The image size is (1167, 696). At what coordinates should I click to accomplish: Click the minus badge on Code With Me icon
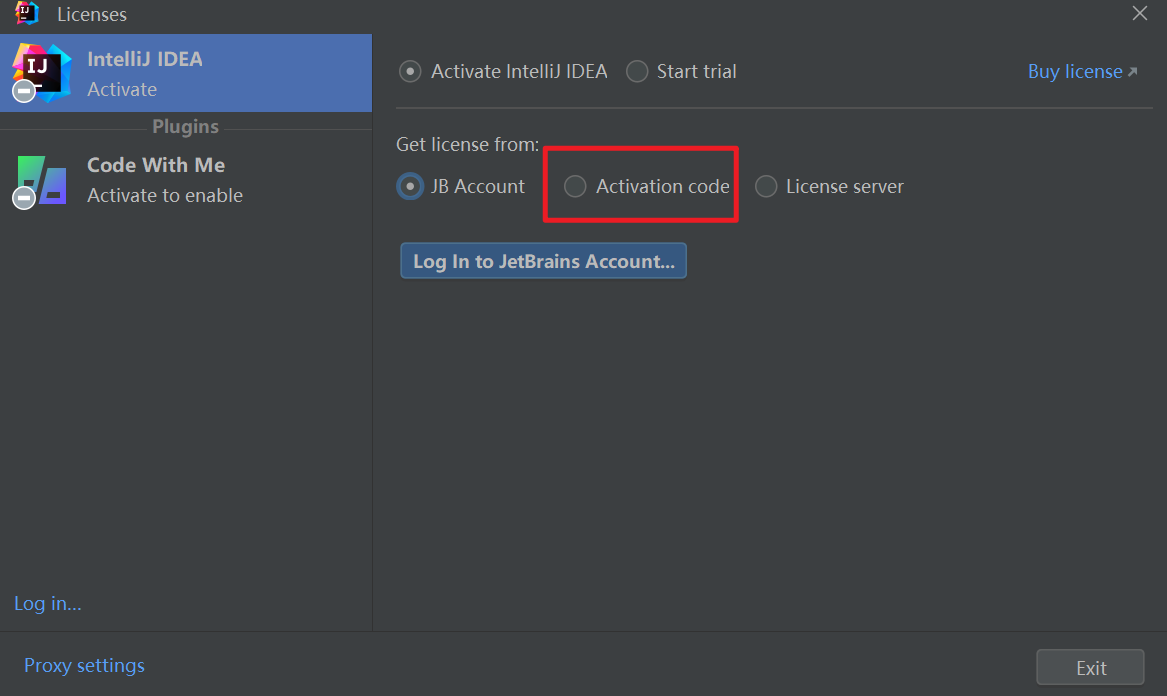coord(24,198)
